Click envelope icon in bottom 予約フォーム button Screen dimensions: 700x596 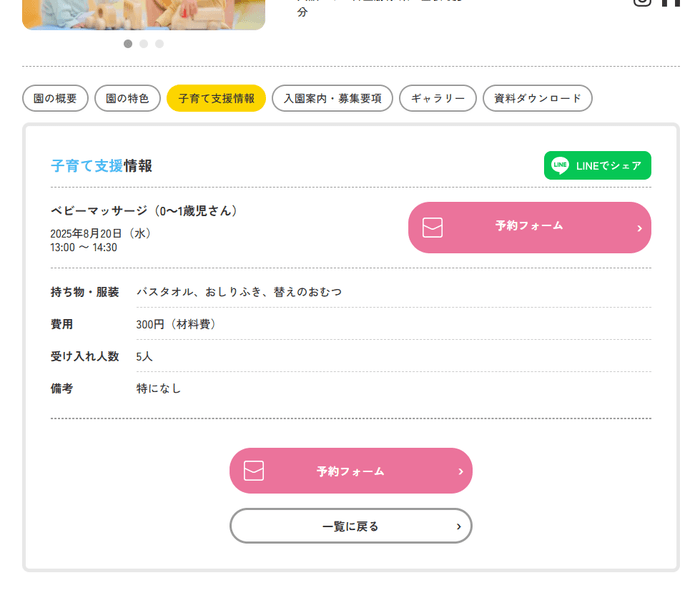coord(254,471)
